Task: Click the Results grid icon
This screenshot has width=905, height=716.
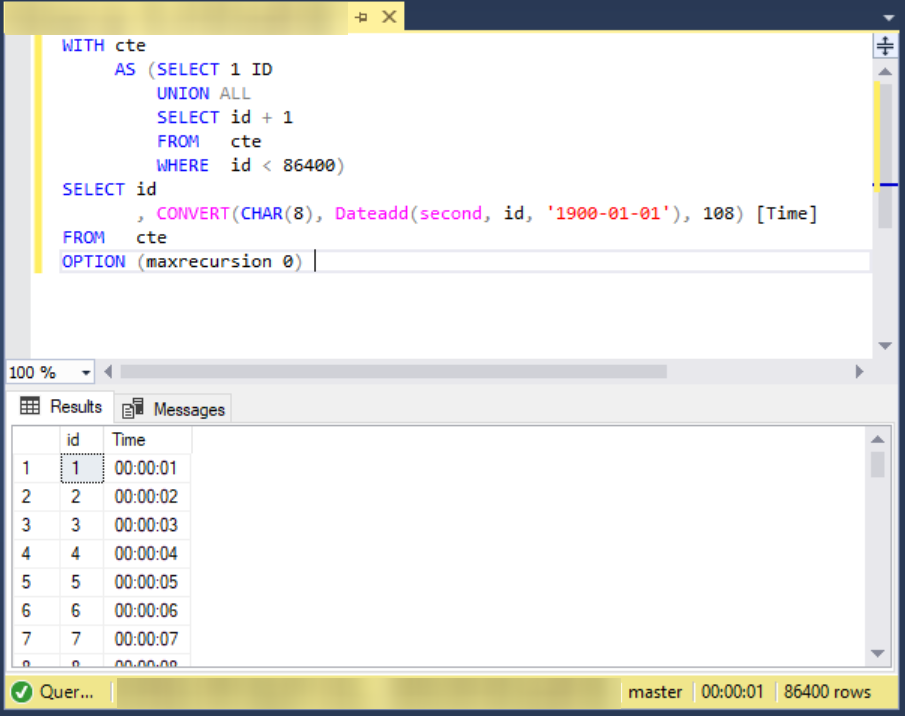Action: [x=30, y=406]
